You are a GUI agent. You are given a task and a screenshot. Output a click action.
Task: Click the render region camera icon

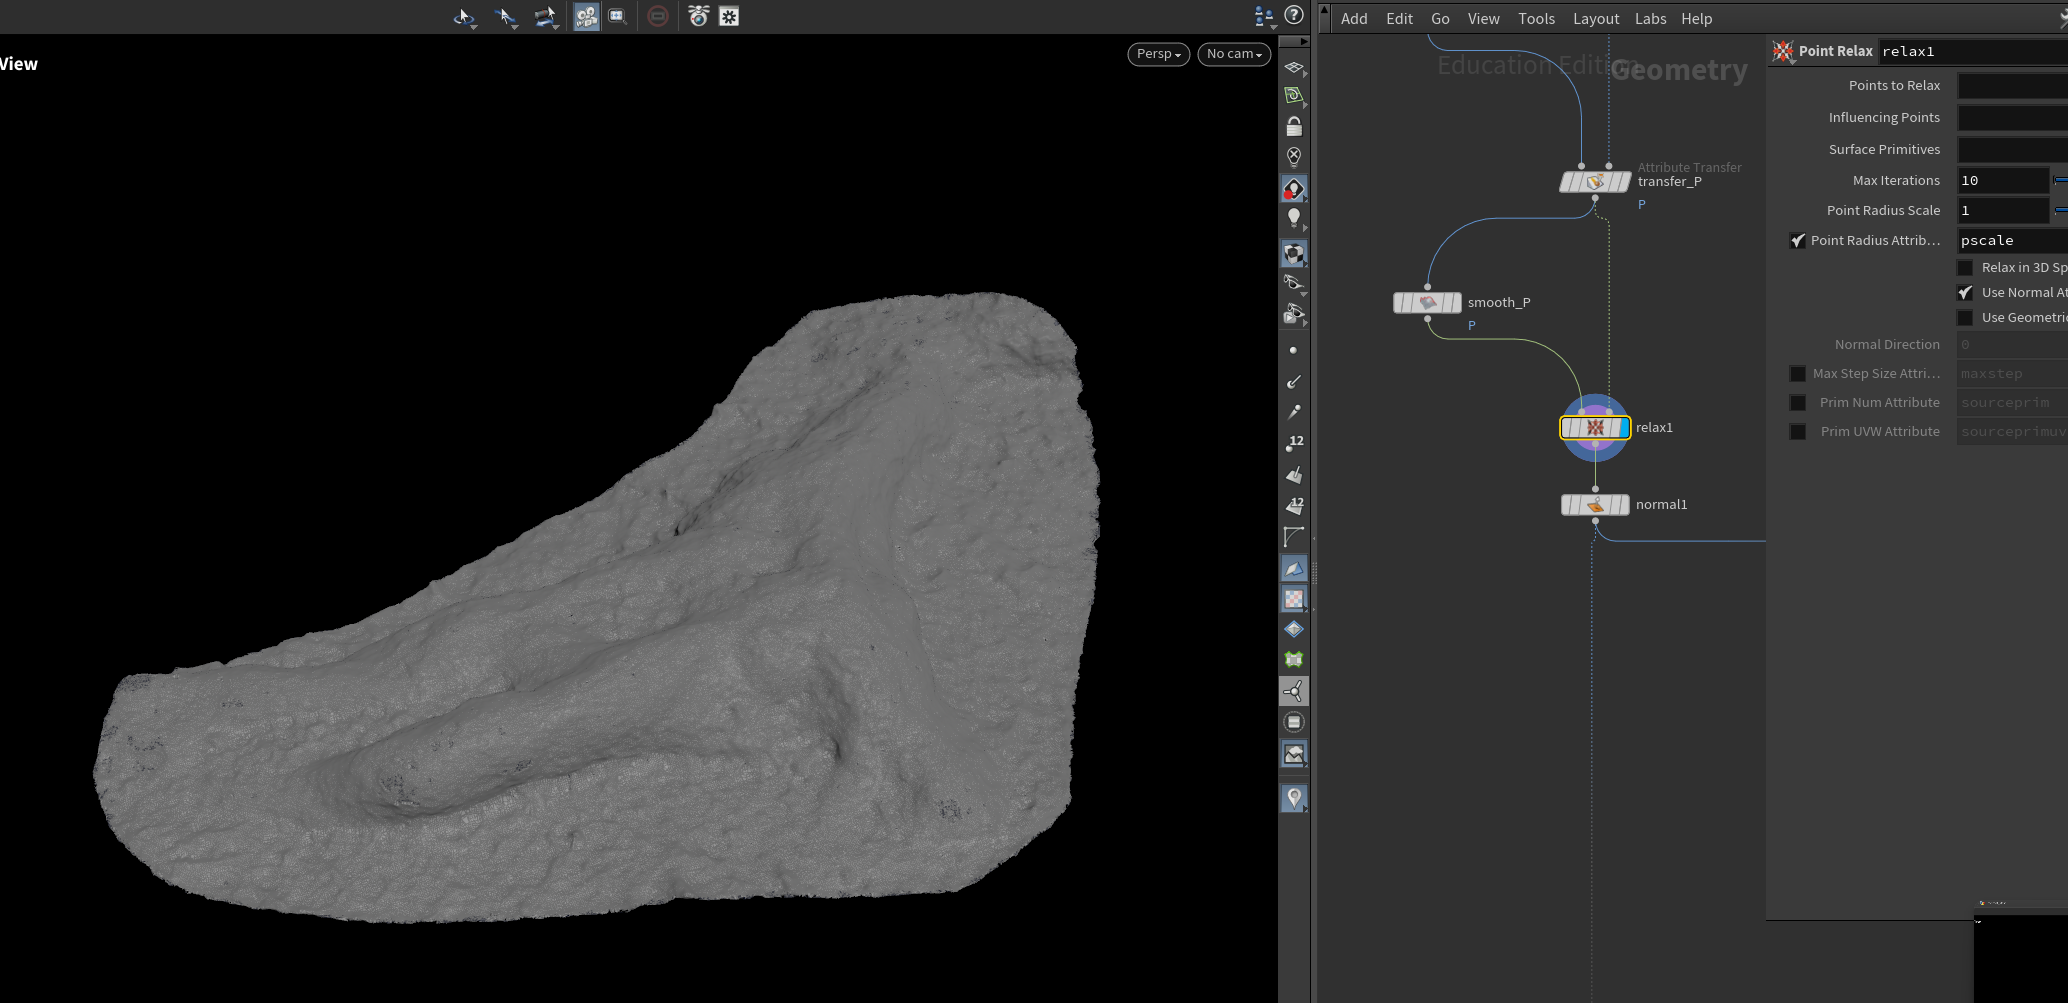(698, 17)
